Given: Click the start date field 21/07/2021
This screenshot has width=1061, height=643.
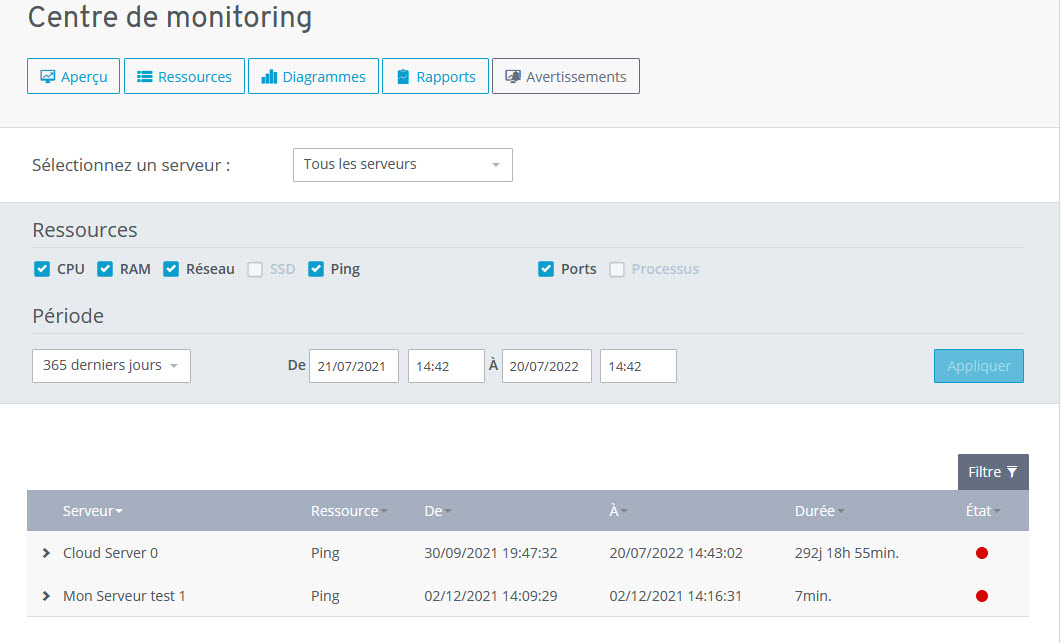Looking at the screenshot, I should click(354, 366).
